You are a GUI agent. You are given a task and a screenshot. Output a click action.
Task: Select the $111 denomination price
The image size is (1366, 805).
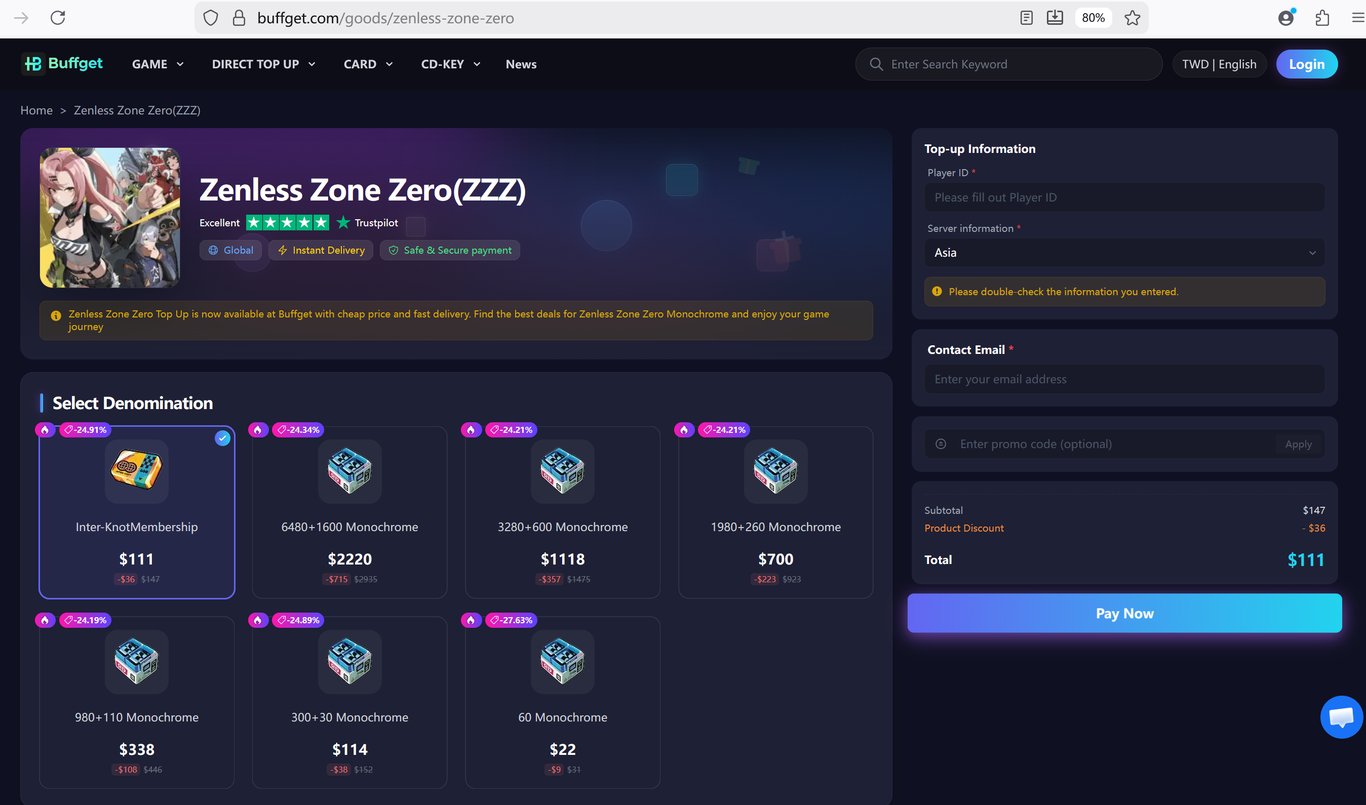(x=137, y=559)
